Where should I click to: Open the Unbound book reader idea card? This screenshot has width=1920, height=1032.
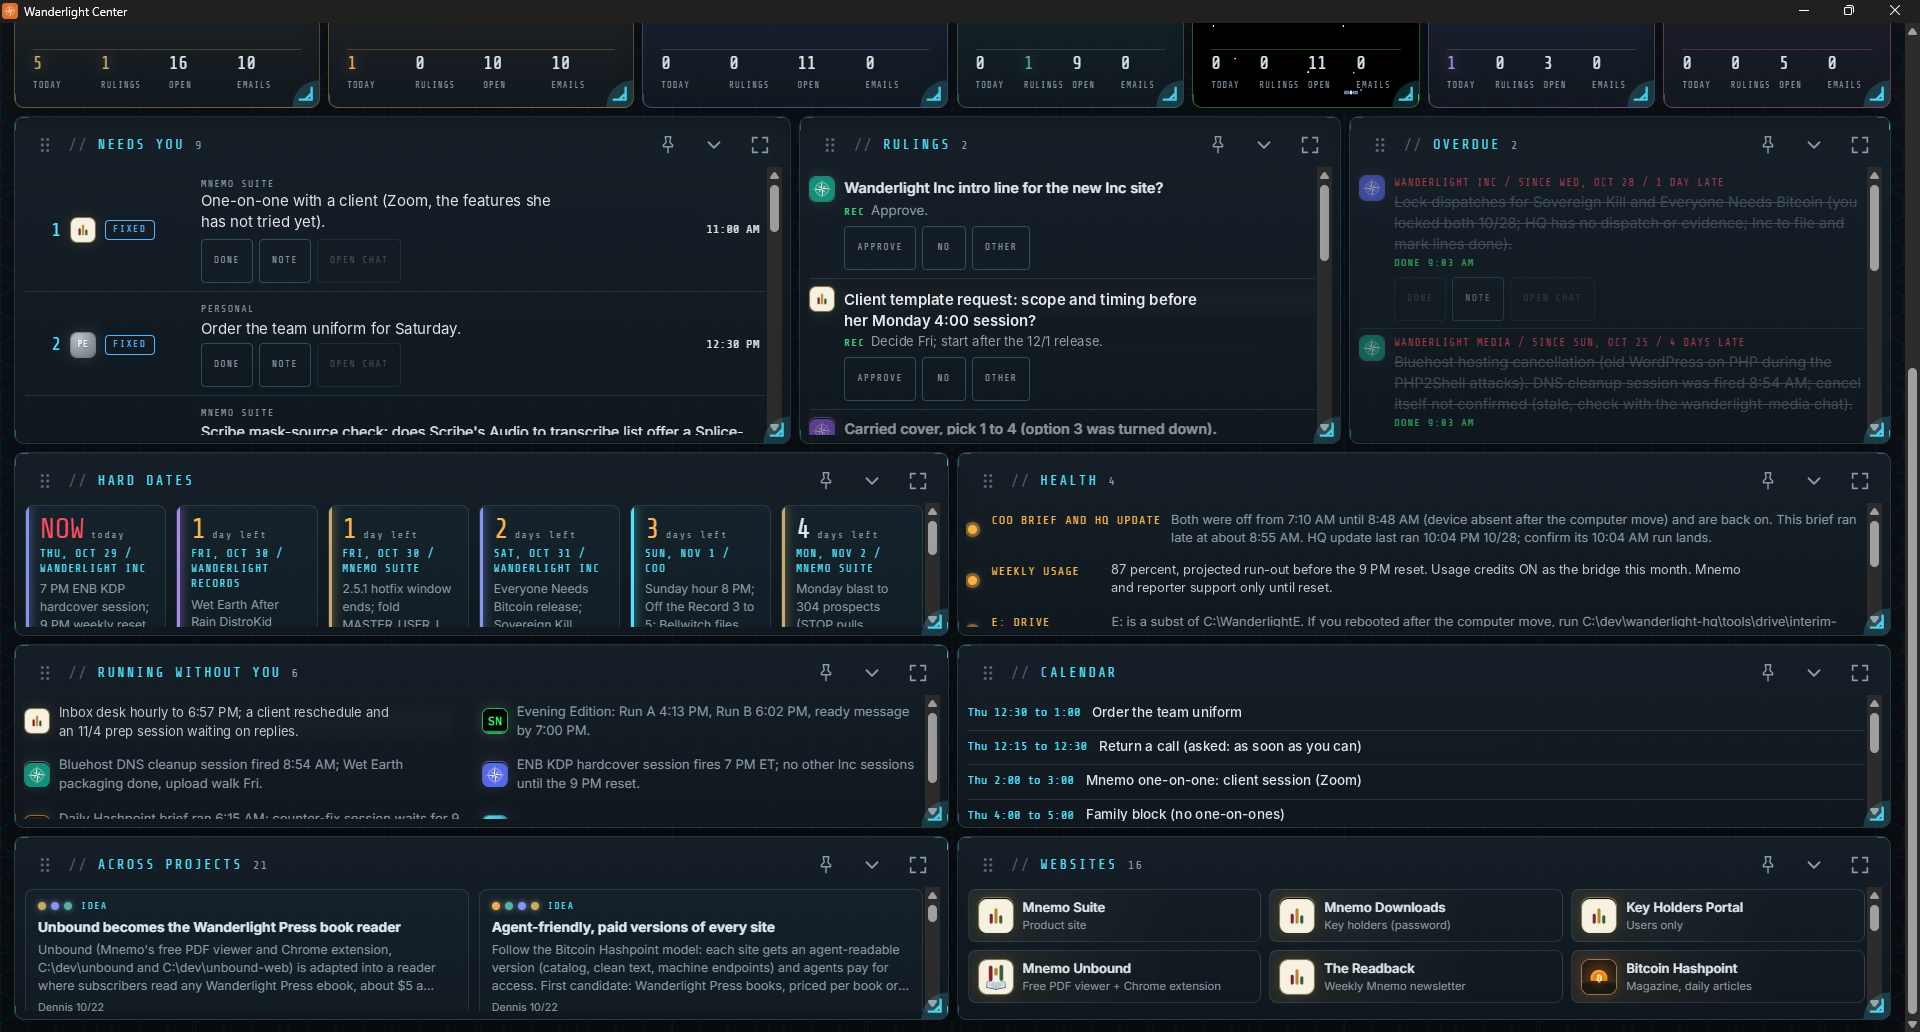point(247,952)
